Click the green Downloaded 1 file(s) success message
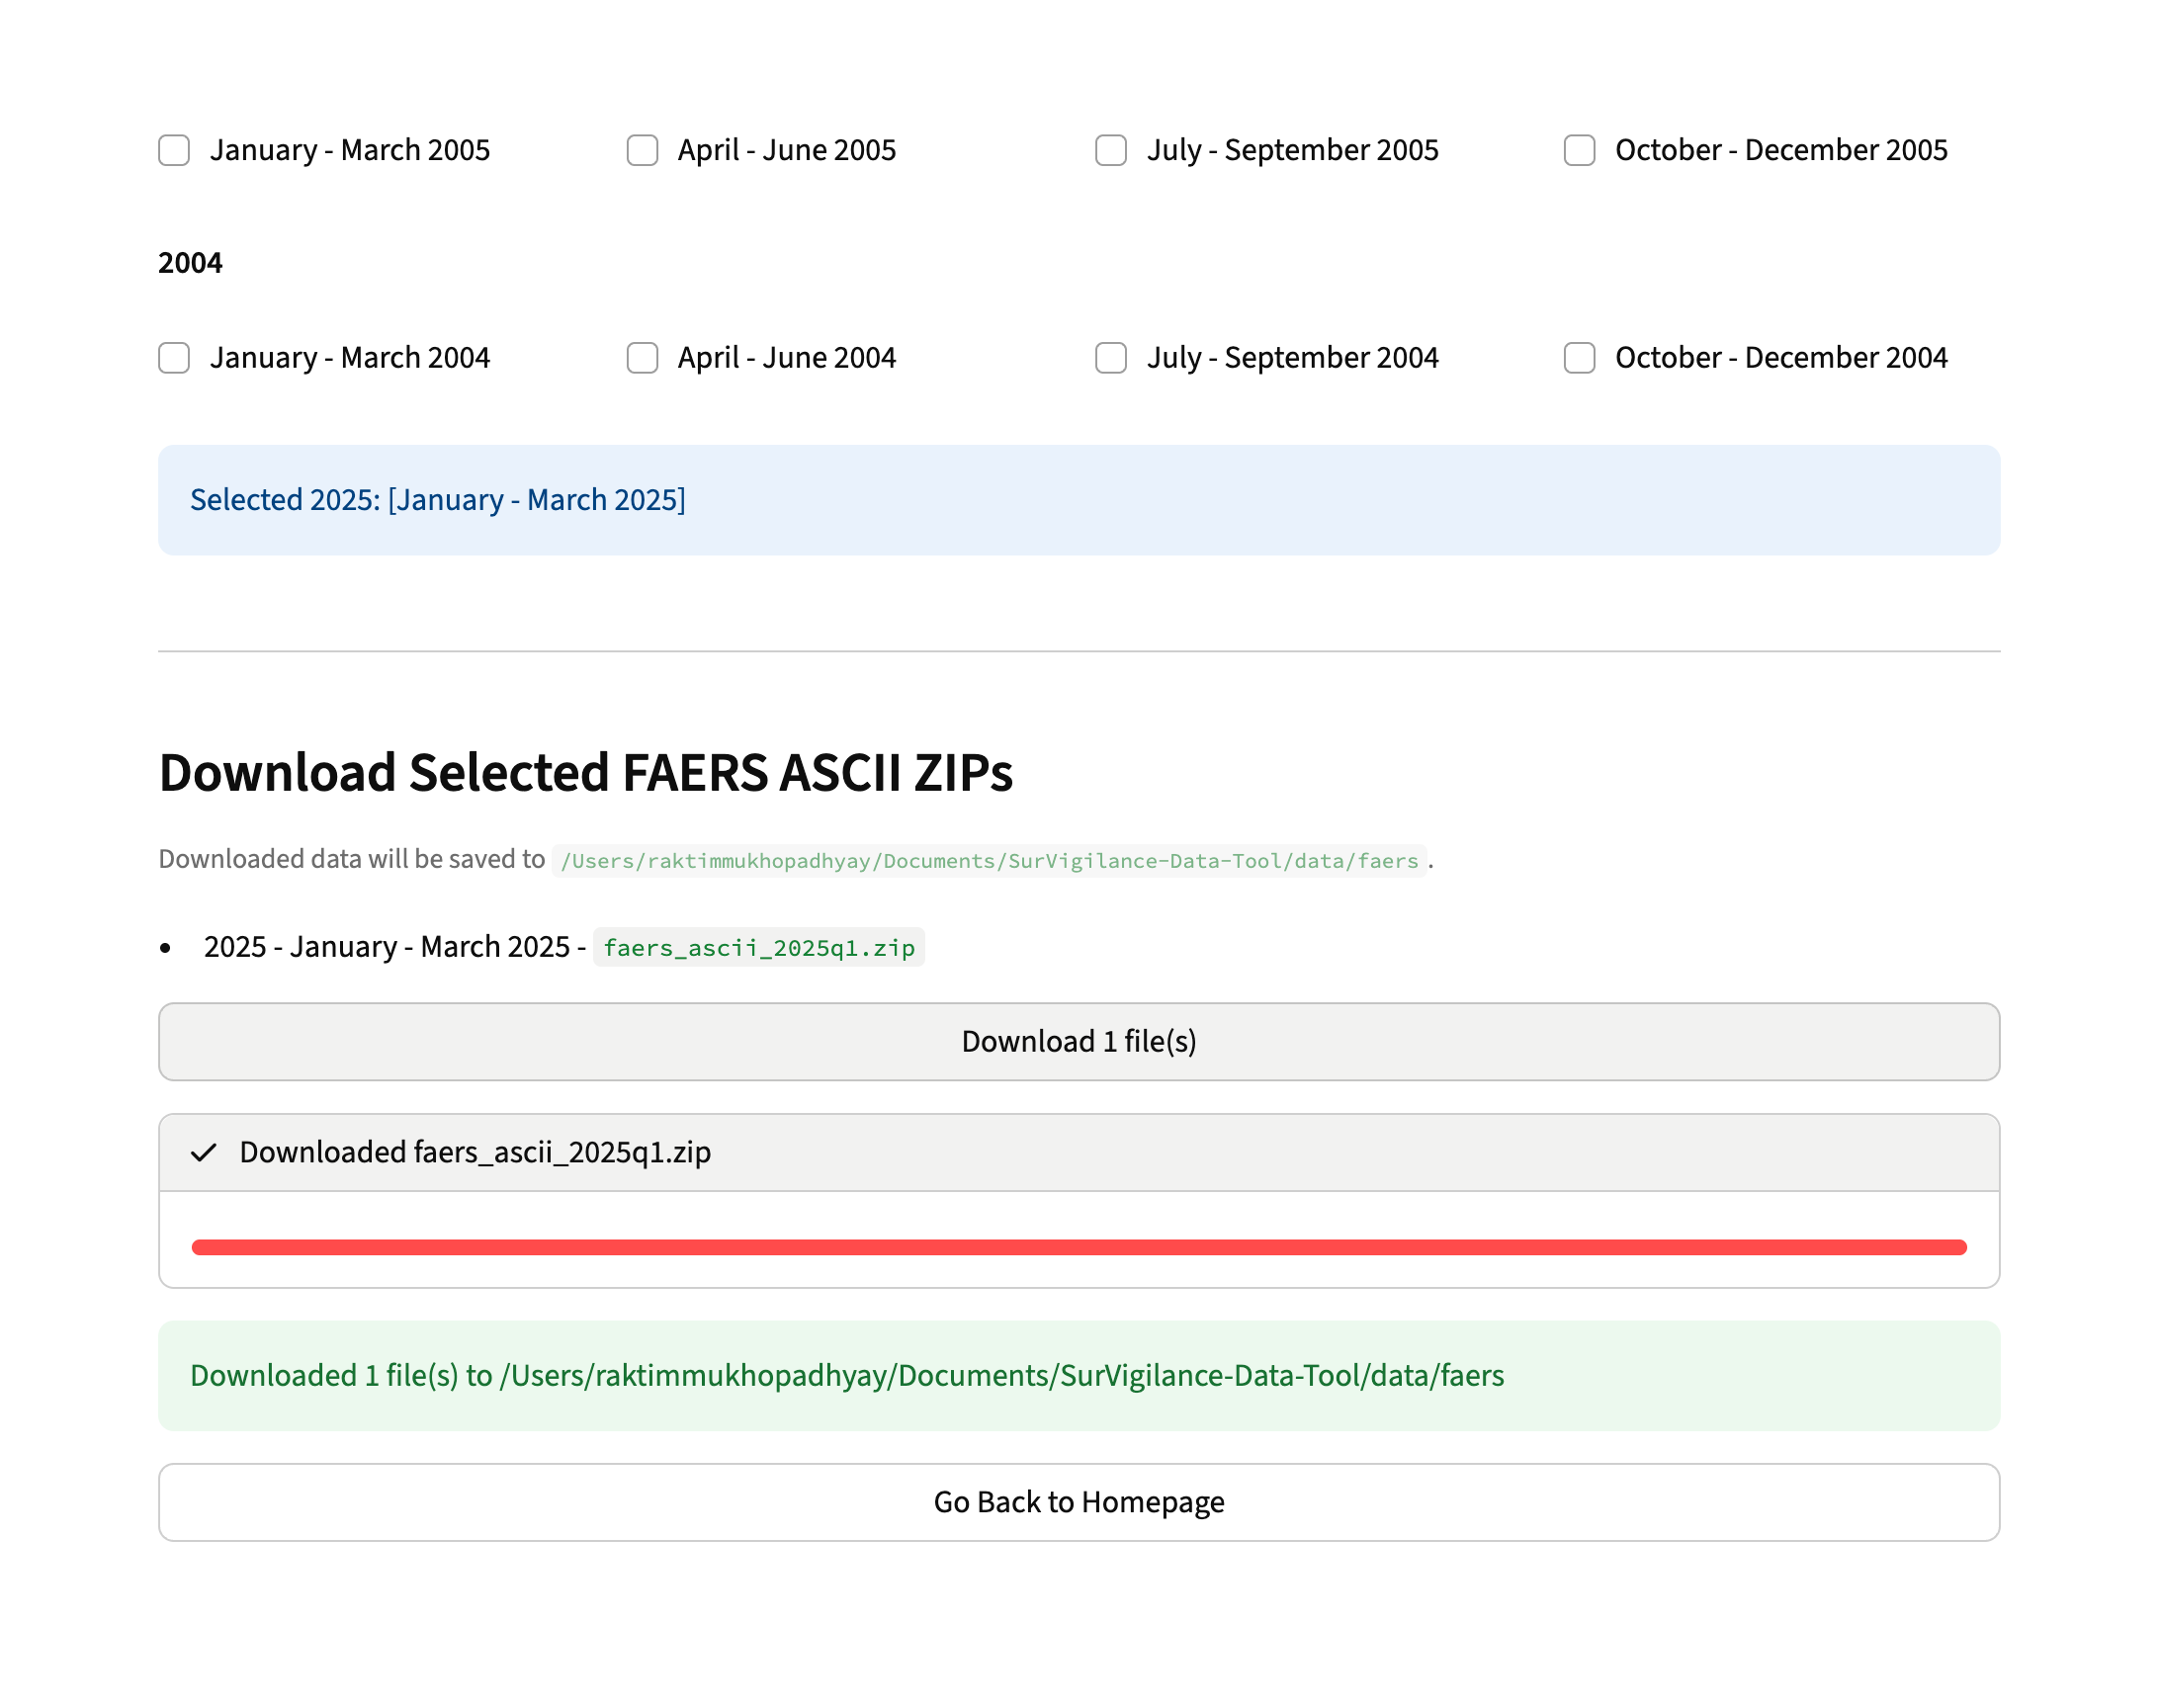This screenshot has width=2159, height=1708. pyautogui.click(x=846, y=1375)
